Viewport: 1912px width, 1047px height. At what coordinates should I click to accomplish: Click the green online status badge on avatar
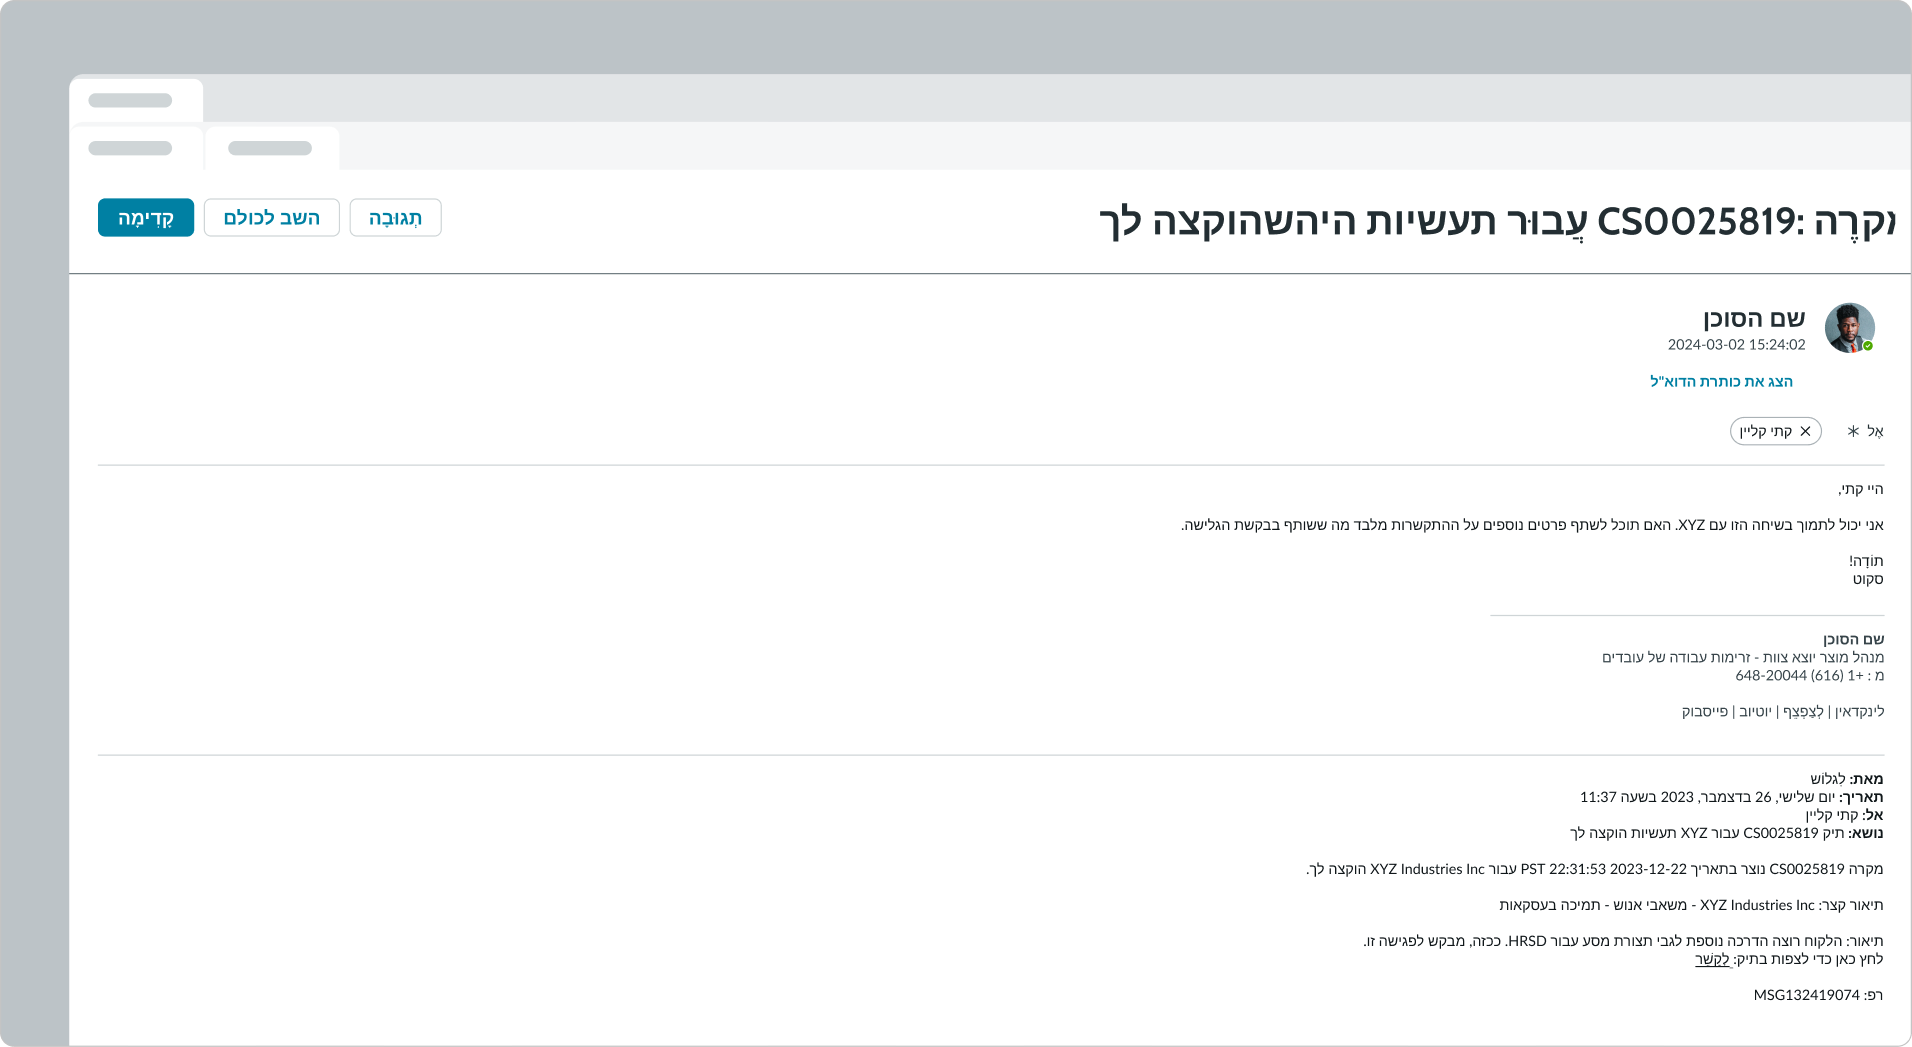tap(1869, 345)
